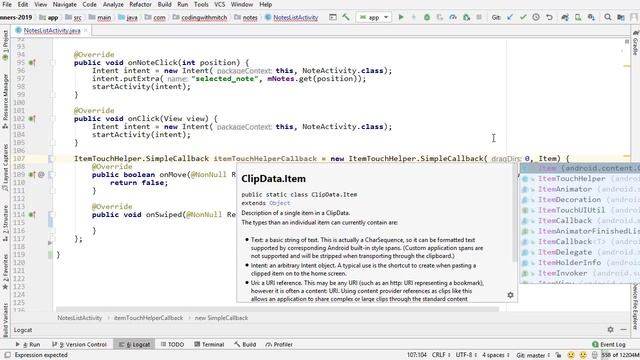
Task: Open the Terminal tool window
Action: pyautogui.click(x=209, y=344)
